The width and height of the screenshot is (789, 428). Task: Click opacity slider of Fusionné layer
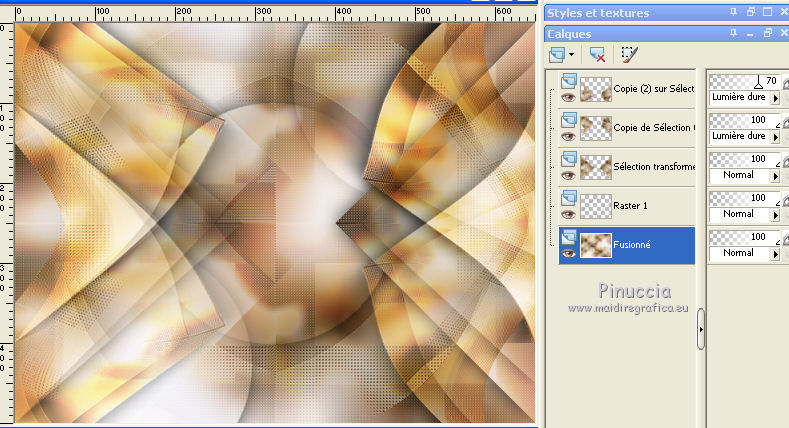click(x=744, y=237)
